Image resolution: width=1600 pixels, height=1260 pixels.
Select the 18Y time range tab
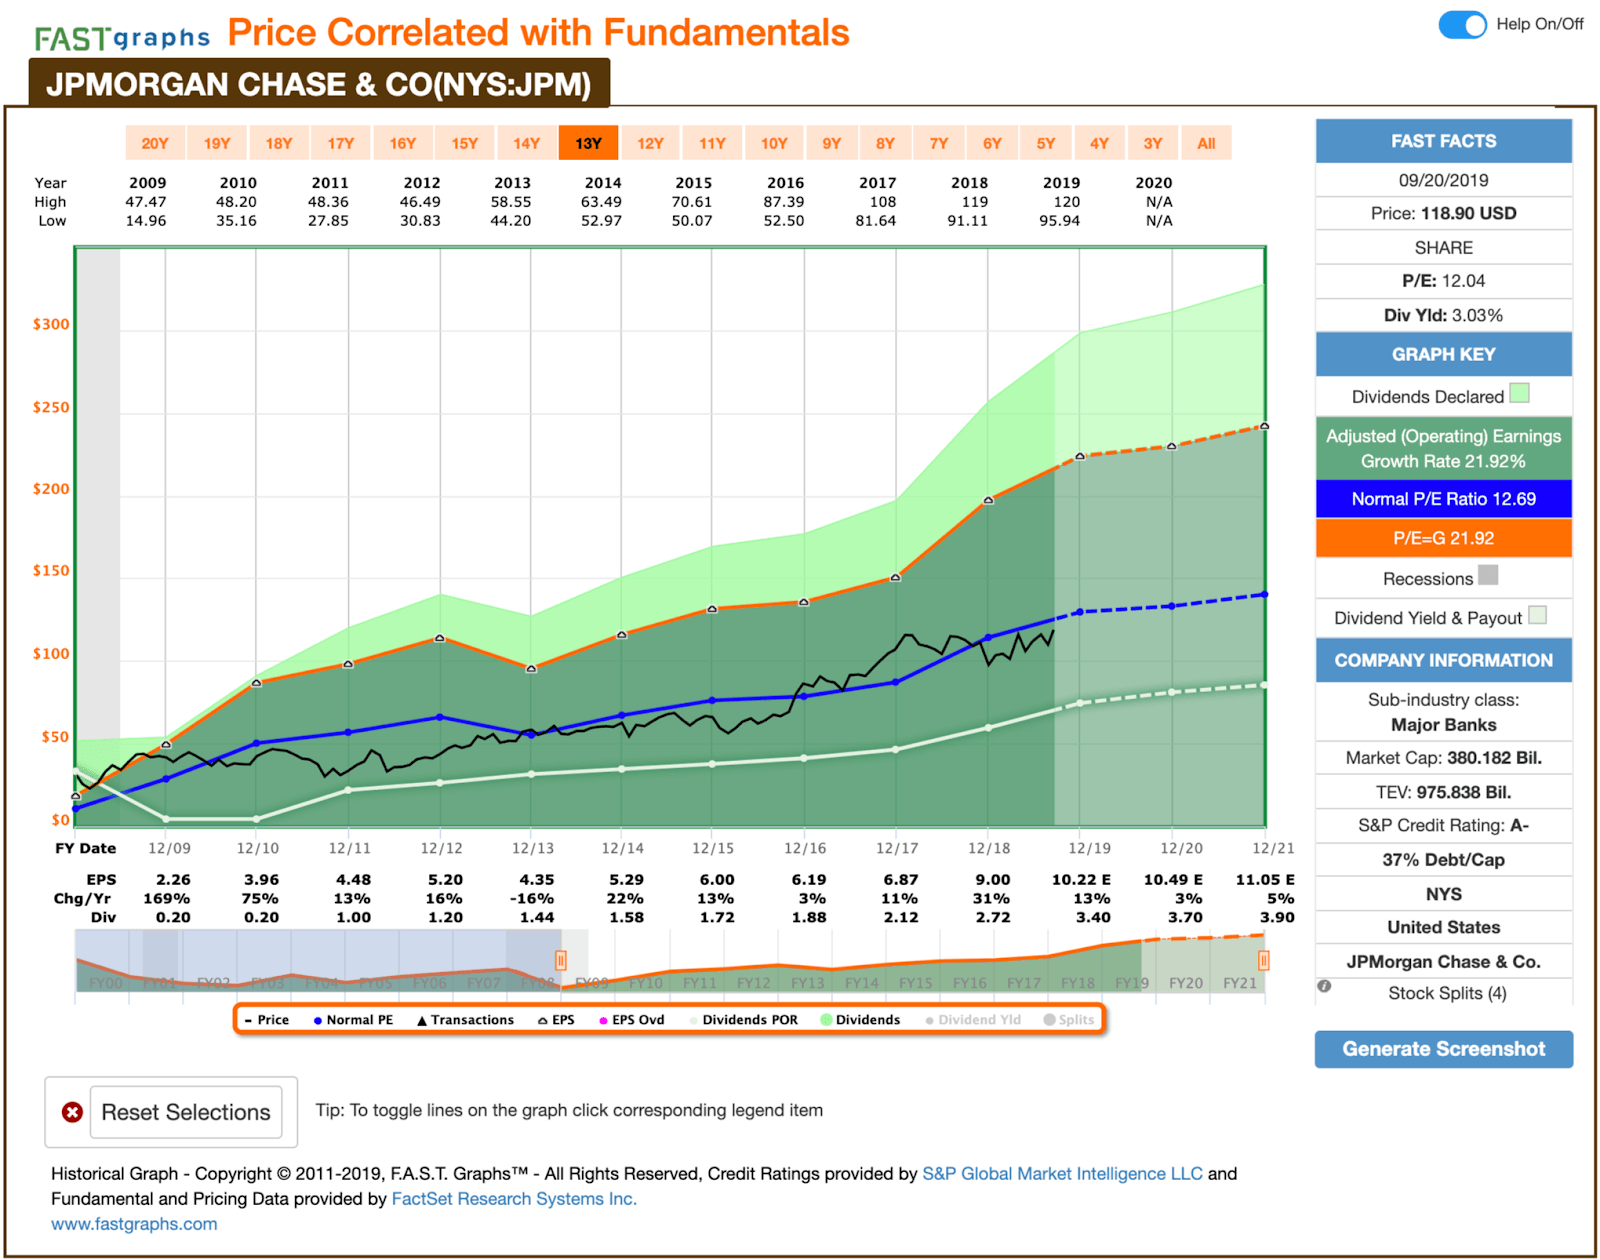pyautogui.click(x=279, y=143)
